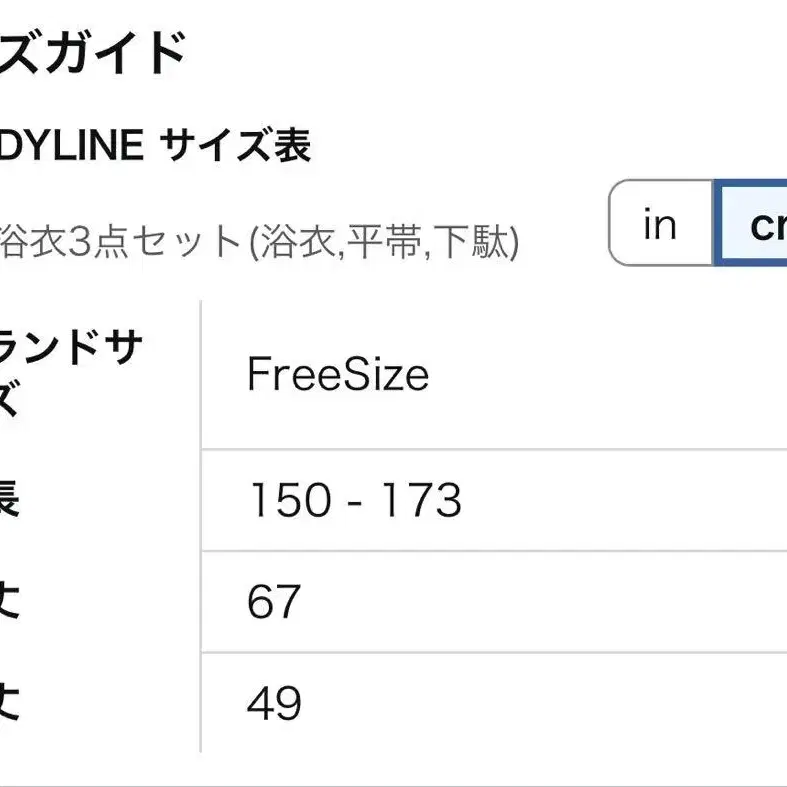787x787 pixels.
Task: Click the 下駄 word in description
Action: pos(472,241)
